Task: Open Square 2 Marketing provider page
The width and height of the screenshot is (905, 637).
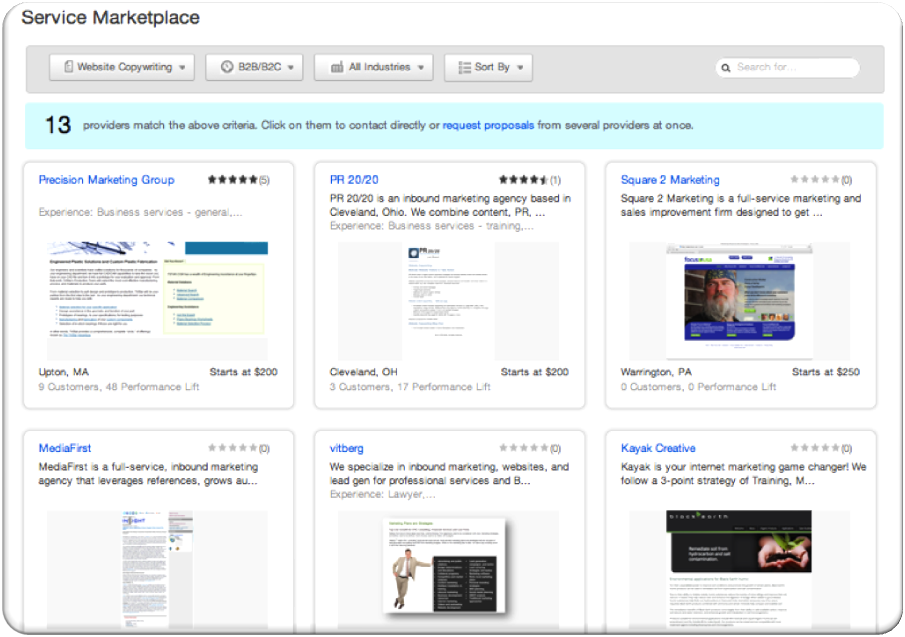Action: (670, 180)
